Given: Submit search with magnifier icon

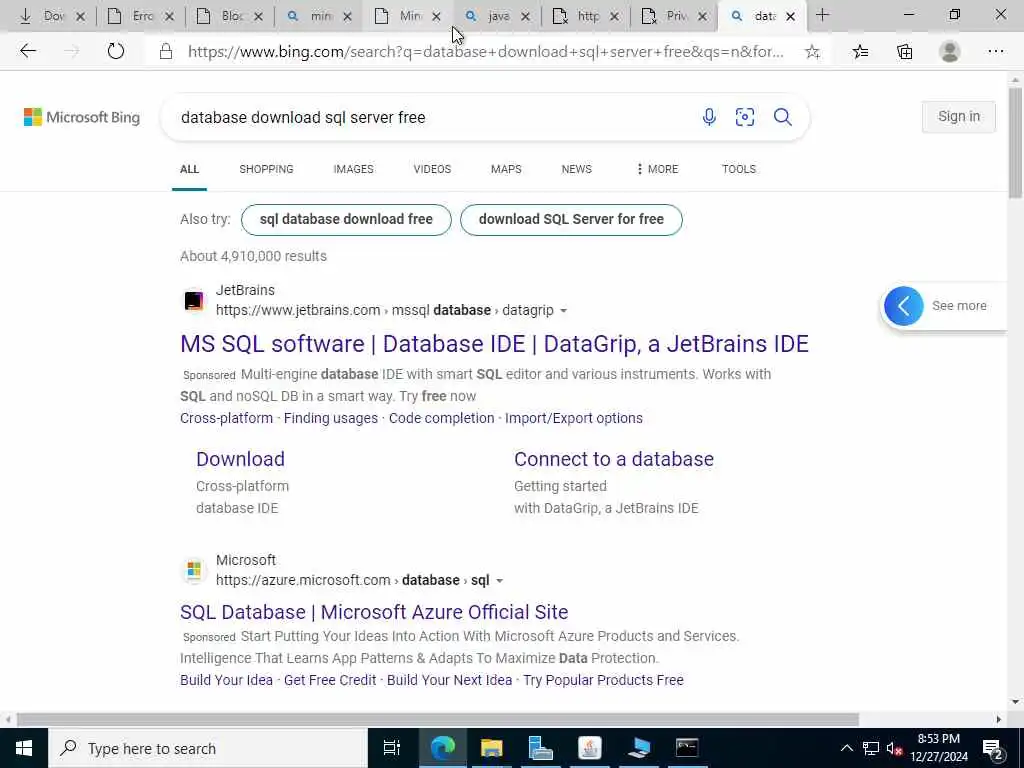Looking at the screenshot, I should coord(782,117).
